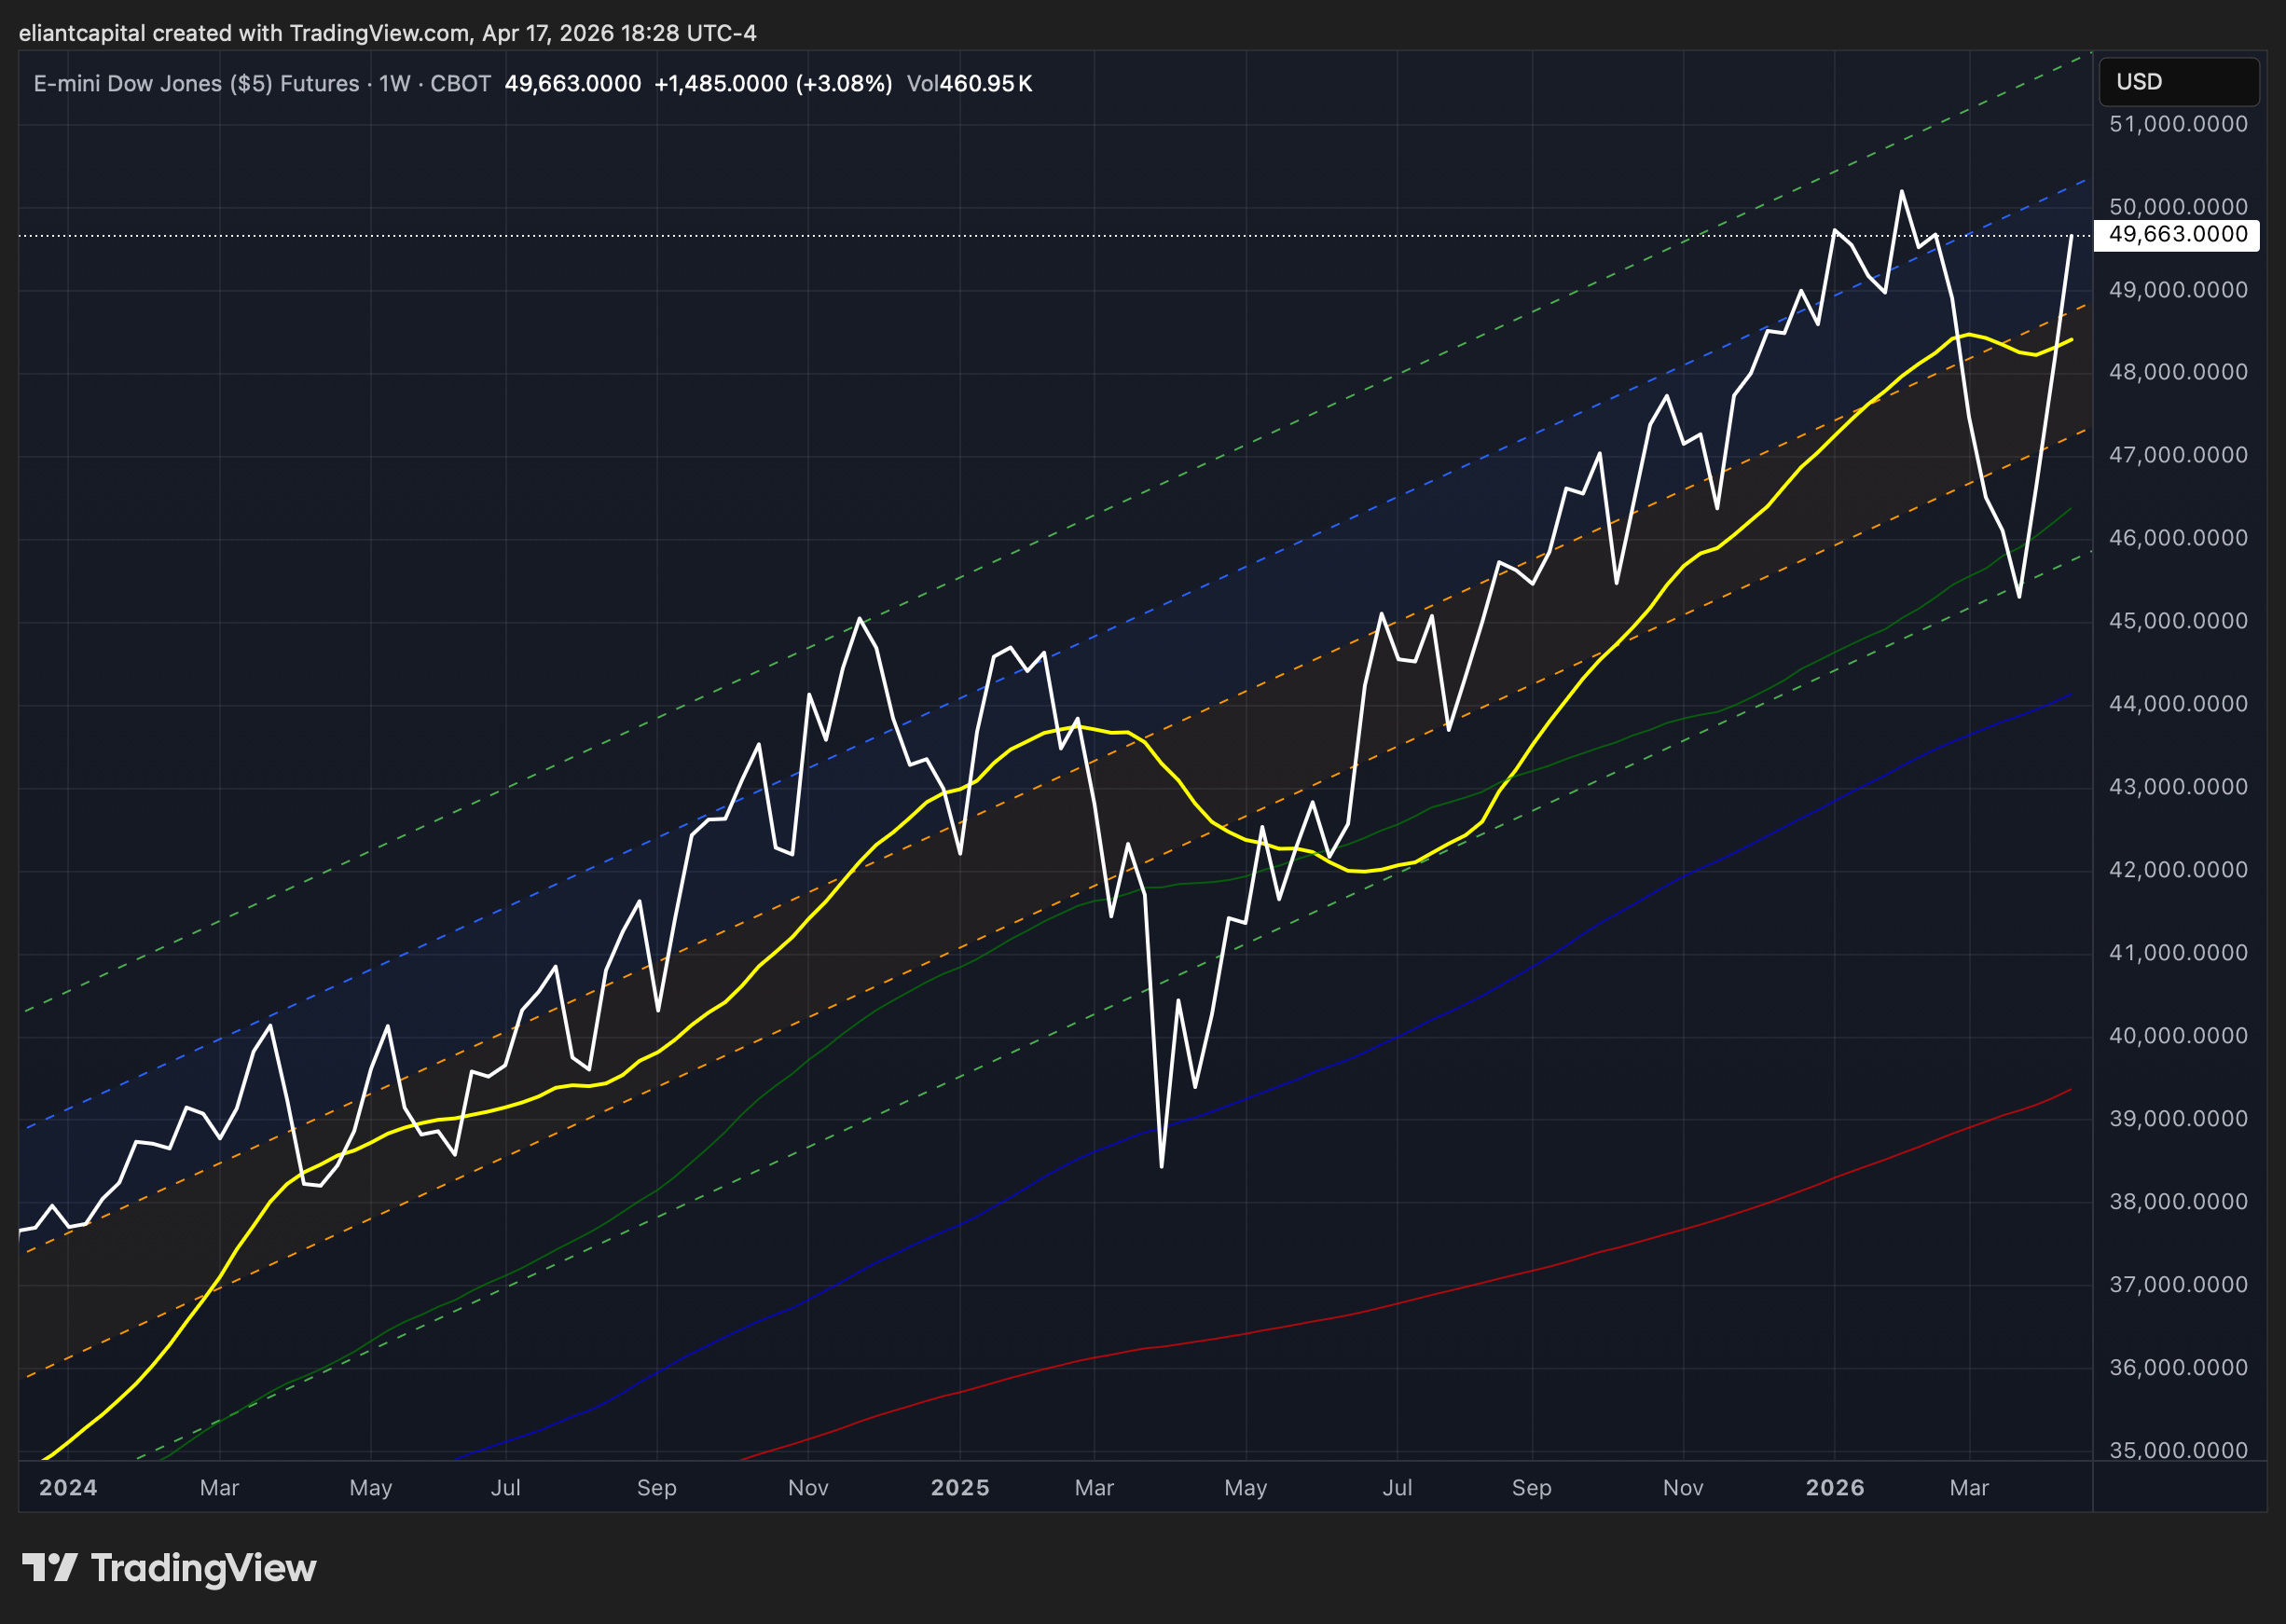2286x1624 pixels.
Task: Click the 49,663.0000 current price label
Action: (2177, 235)
